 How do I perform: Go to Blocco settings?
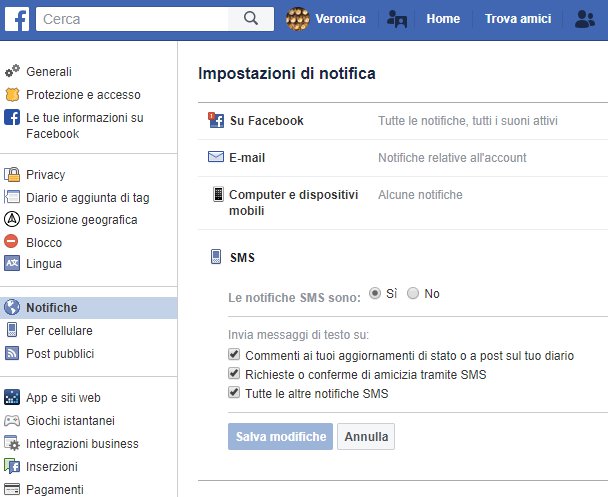(x=44, y=243)
